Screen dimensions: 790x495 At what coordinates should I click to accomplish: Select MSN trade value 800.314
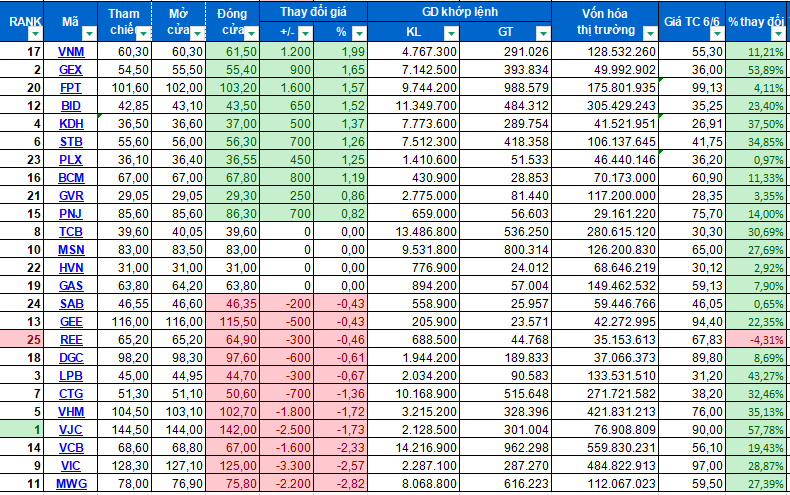coord(505,250)
